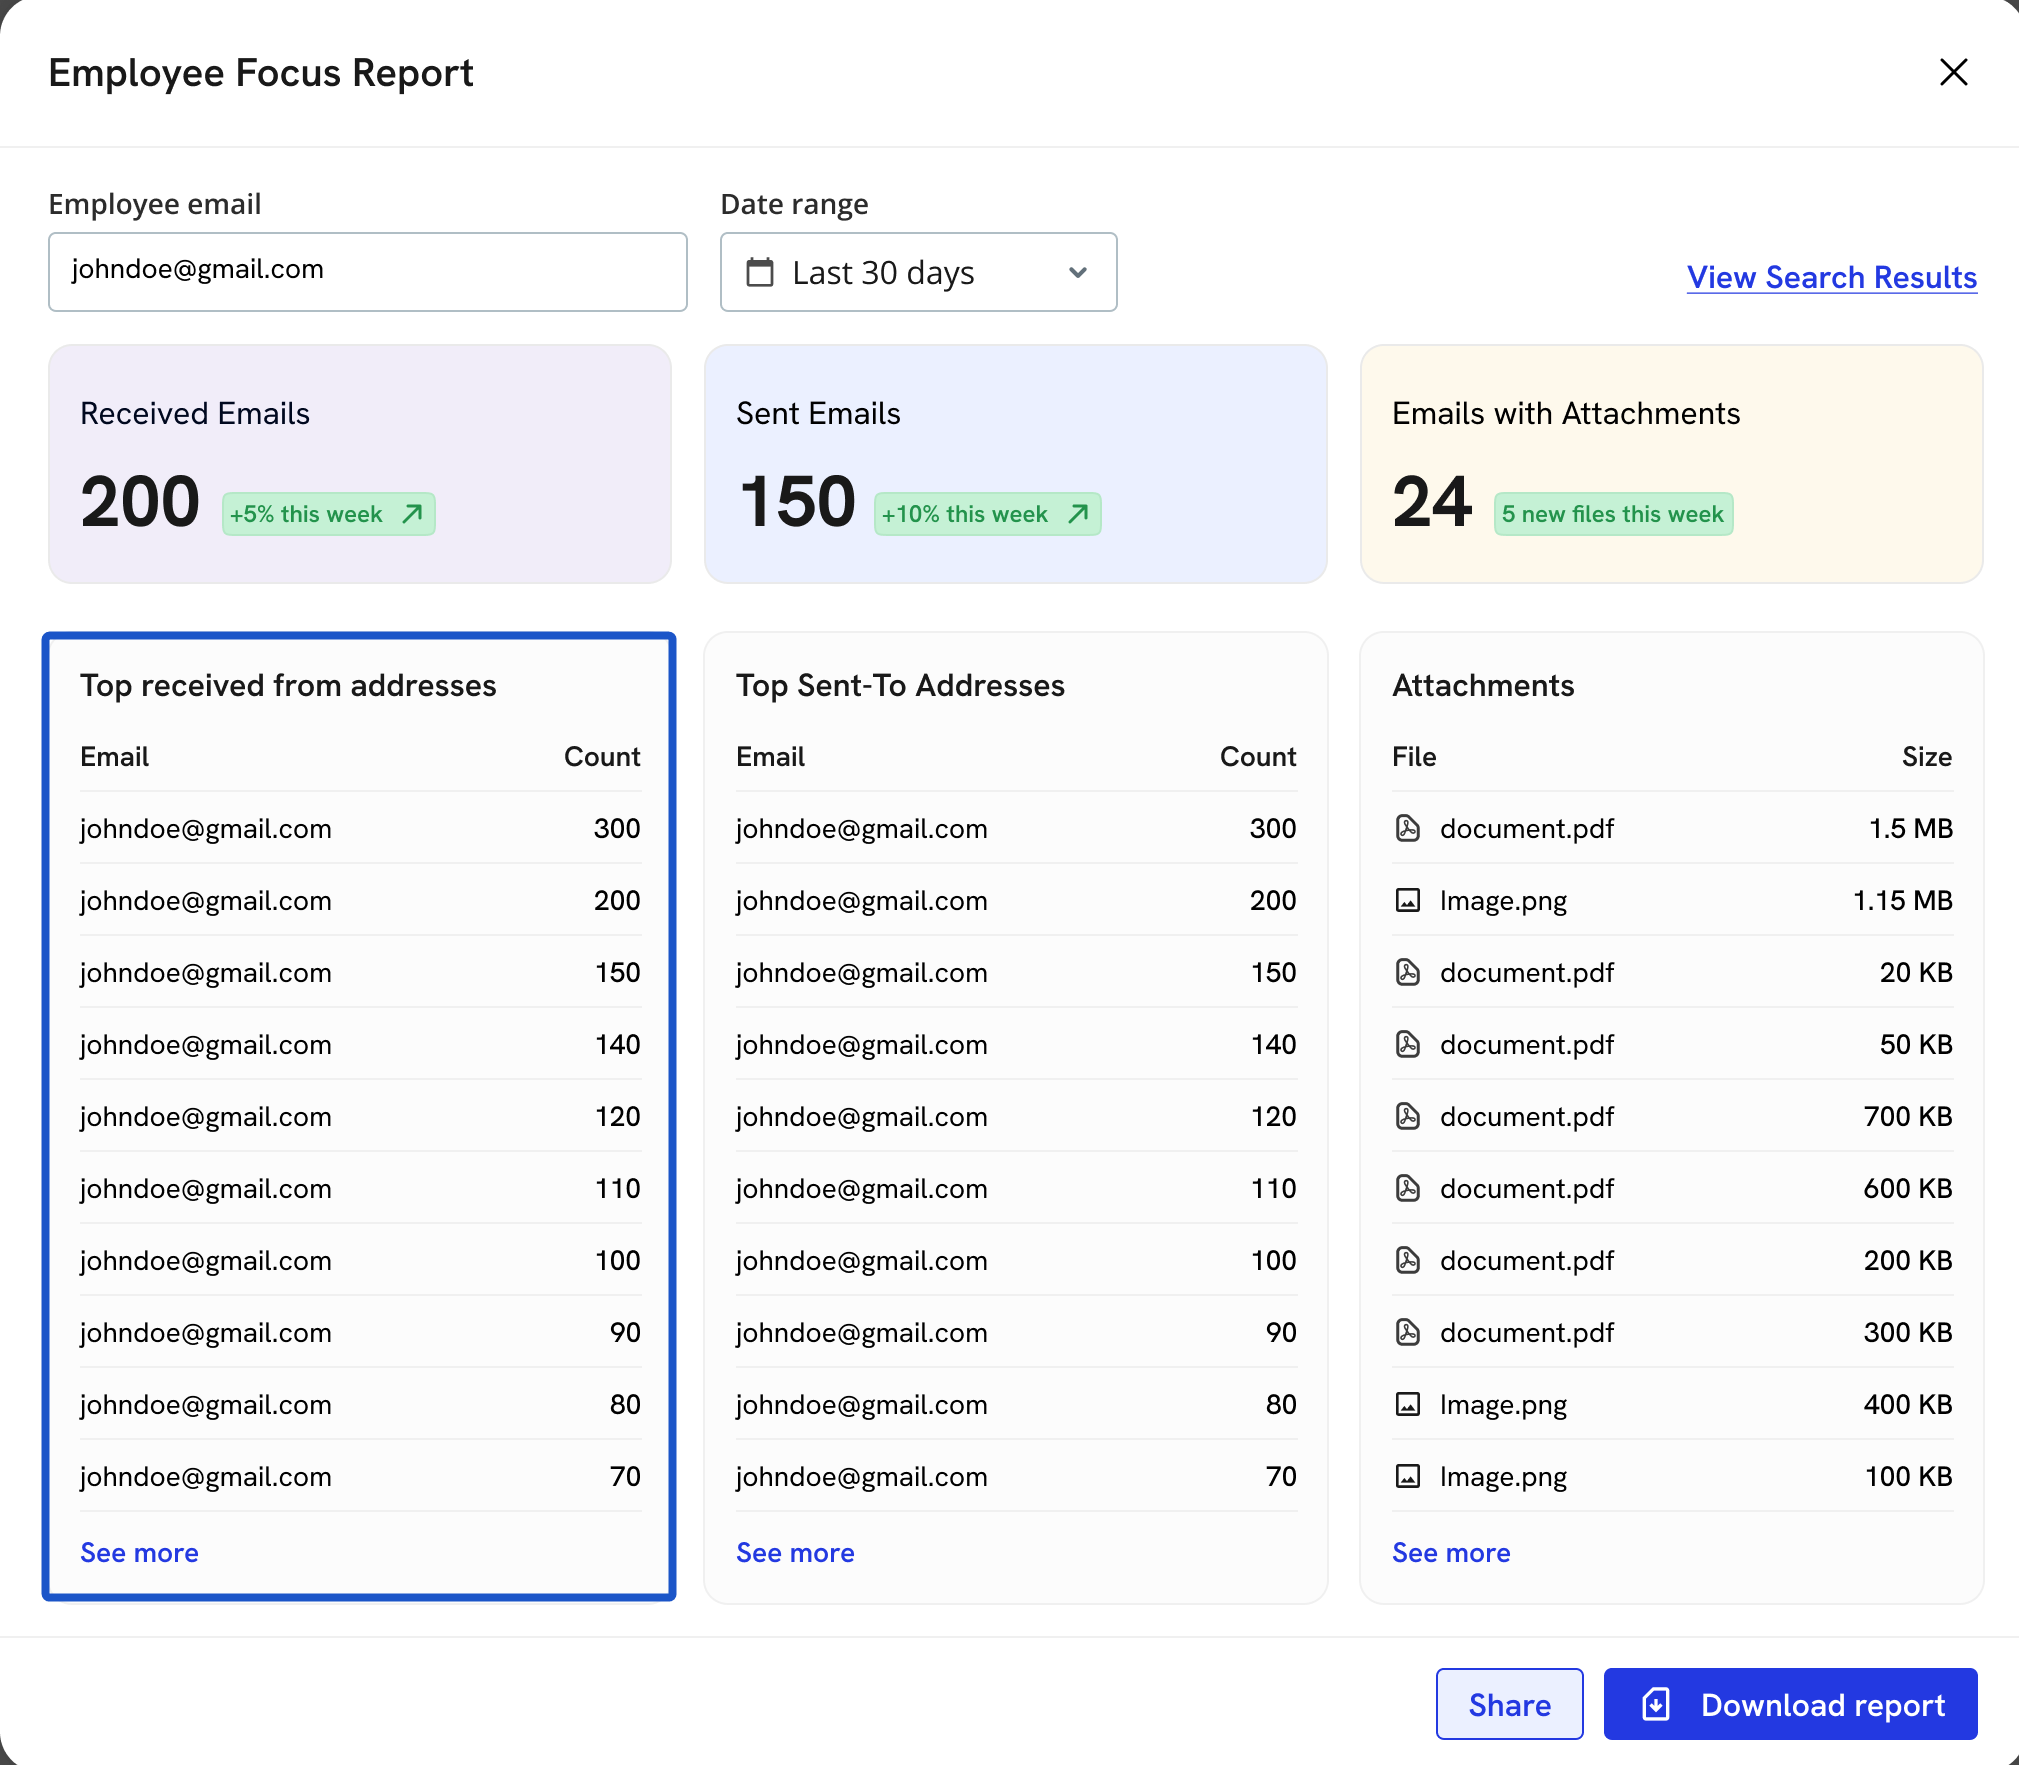Screen dimensions: 2019x1765
Task: Click PDF icon next to 700 KB document
Action: tap(1407, 1116)
